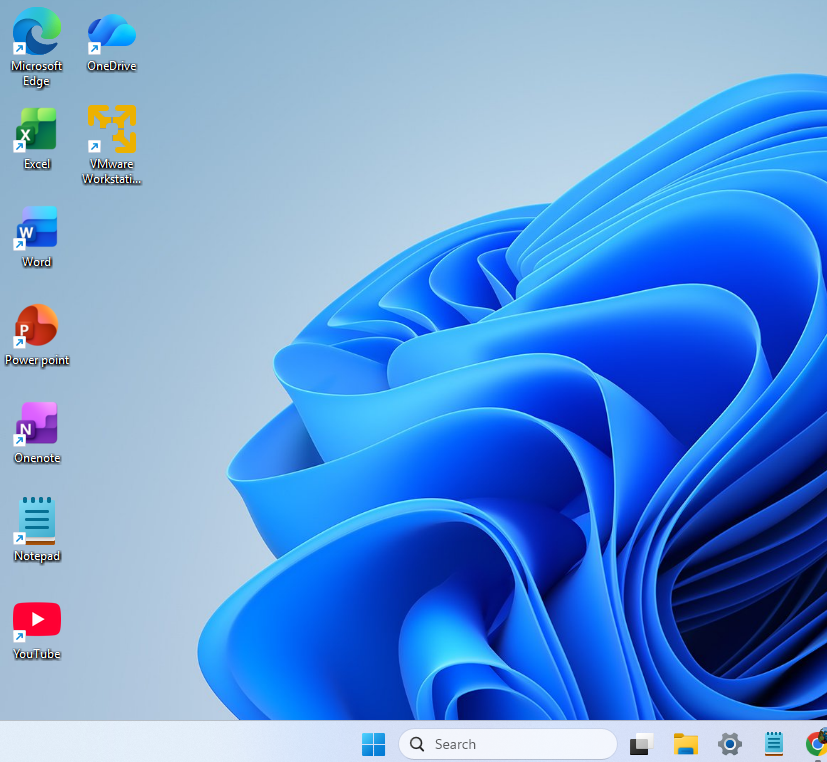Select the Word shortcut icon
Viewport: 827px width, 762px height.
click(36, 228)
